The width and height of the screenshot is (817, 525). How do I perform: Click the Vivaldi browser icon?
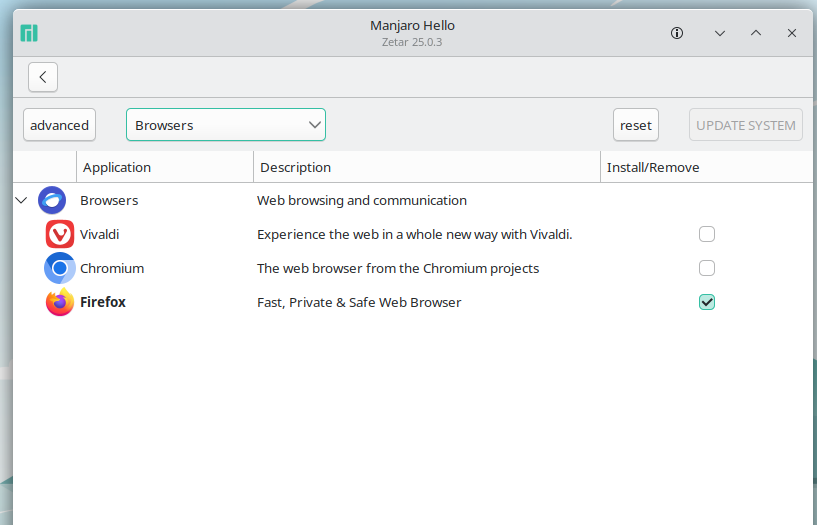(x=60, y=234)
